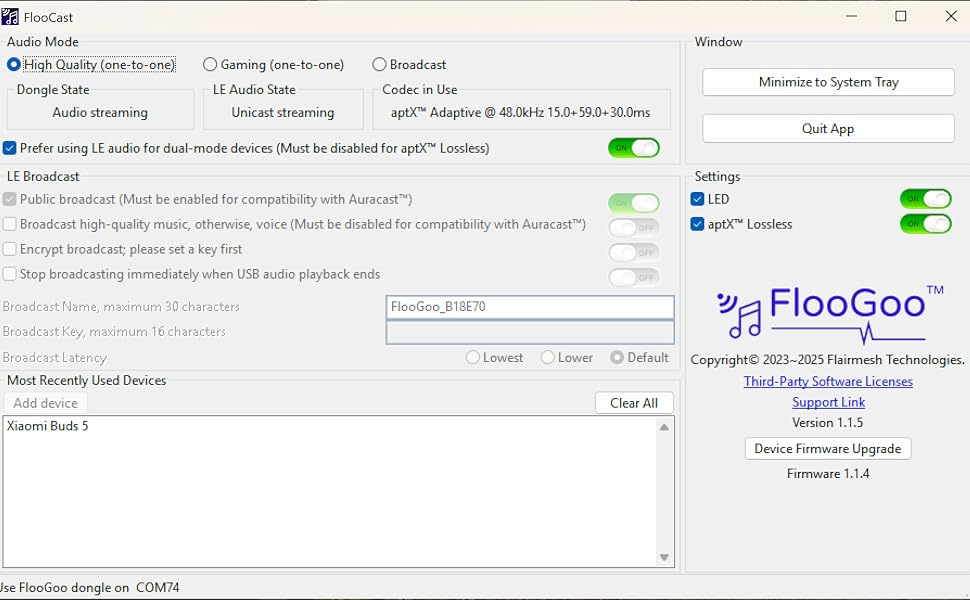Click the Audio streaming dongle state text

pos(100,113)
